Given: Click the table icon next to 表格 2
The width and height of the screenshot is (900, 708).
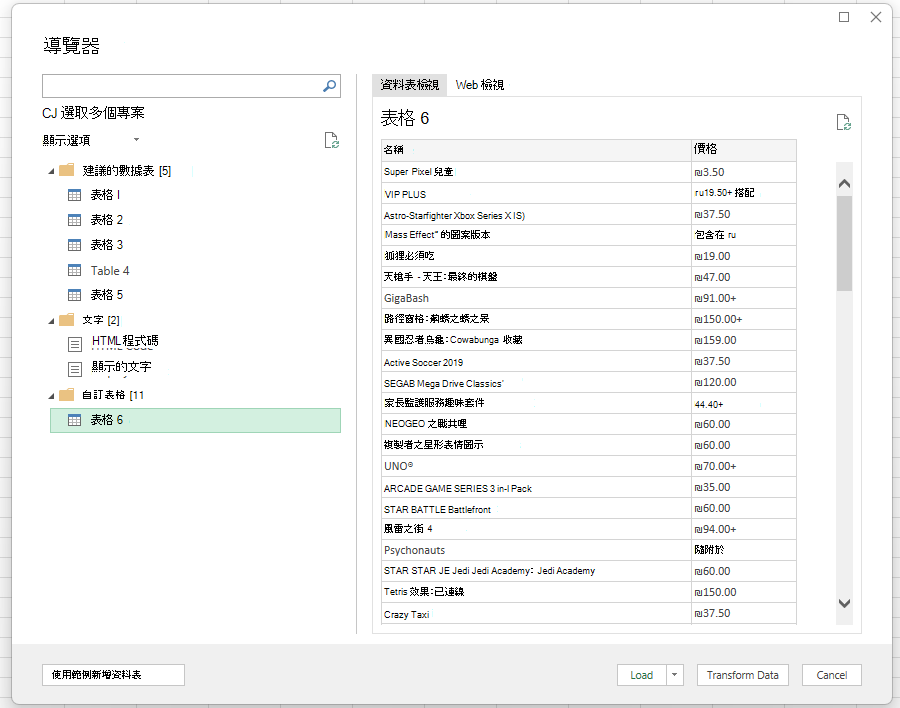Looking at the screenshot, I should pos(75,220).
